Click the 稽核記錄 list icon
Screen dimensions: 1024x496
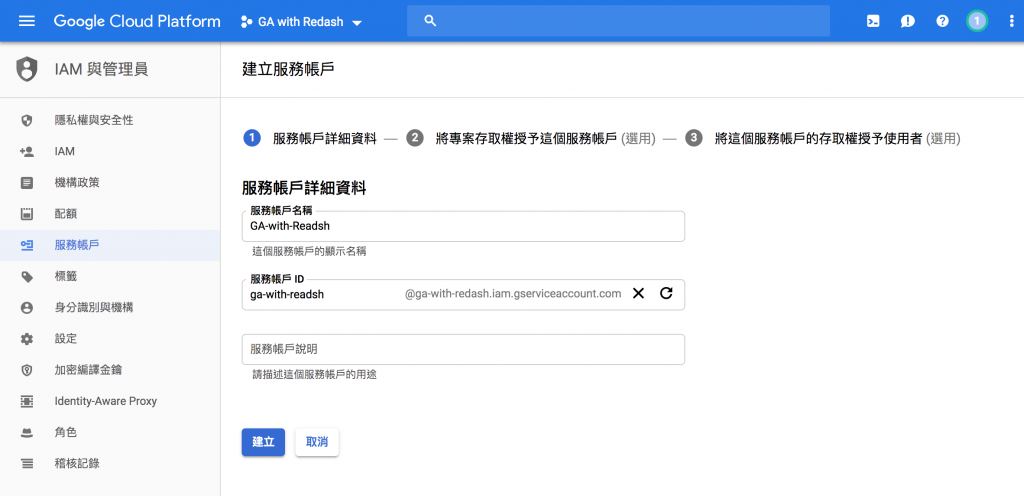27,464
